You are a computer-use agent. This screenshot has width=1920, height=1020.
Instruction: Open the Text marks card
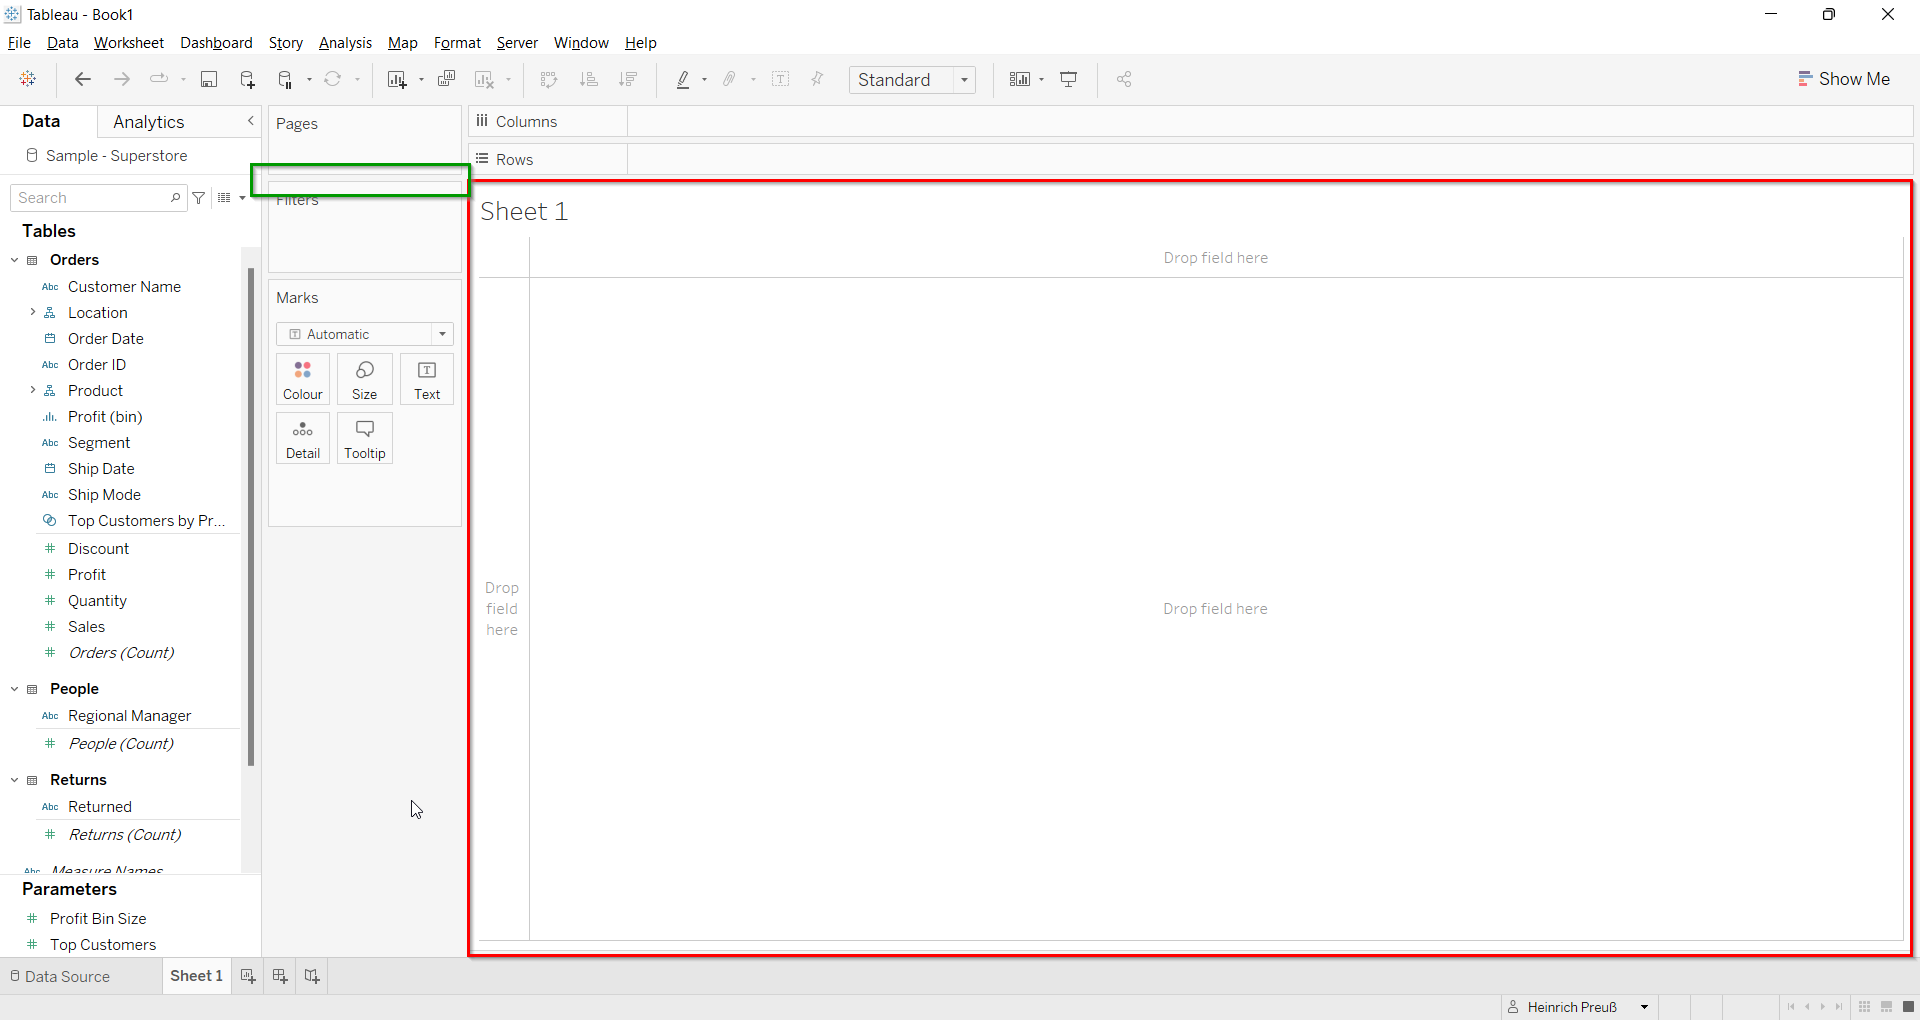[x=427, y=379]
